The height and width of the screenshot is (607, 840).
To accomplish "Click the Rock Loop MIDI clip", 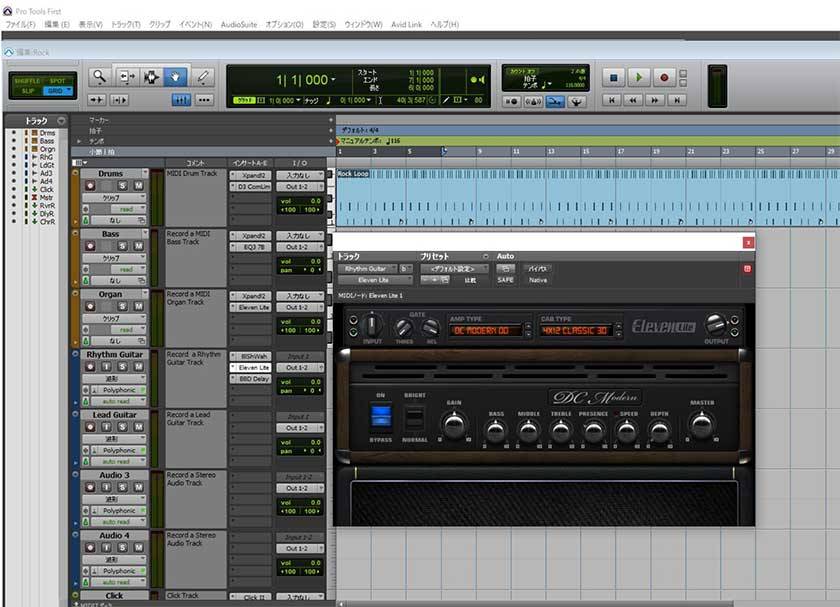I will (588, 197).
